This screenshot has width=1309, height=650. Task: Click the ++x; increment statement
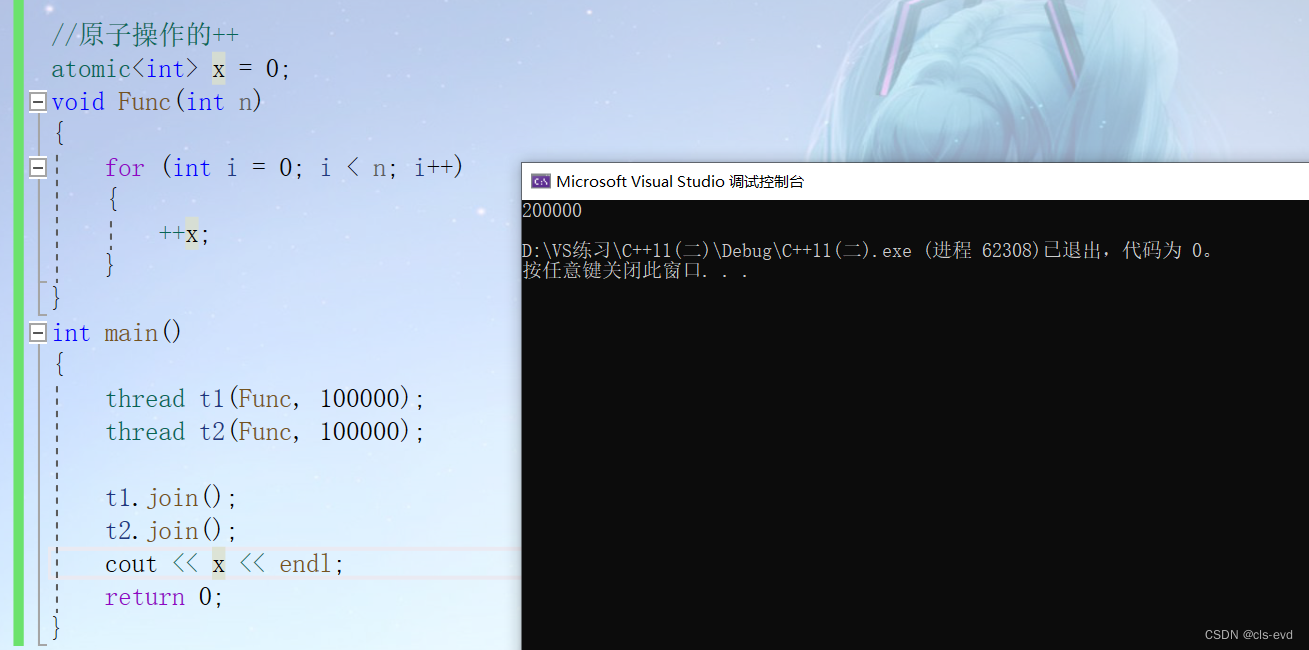(x=185, y=234)
